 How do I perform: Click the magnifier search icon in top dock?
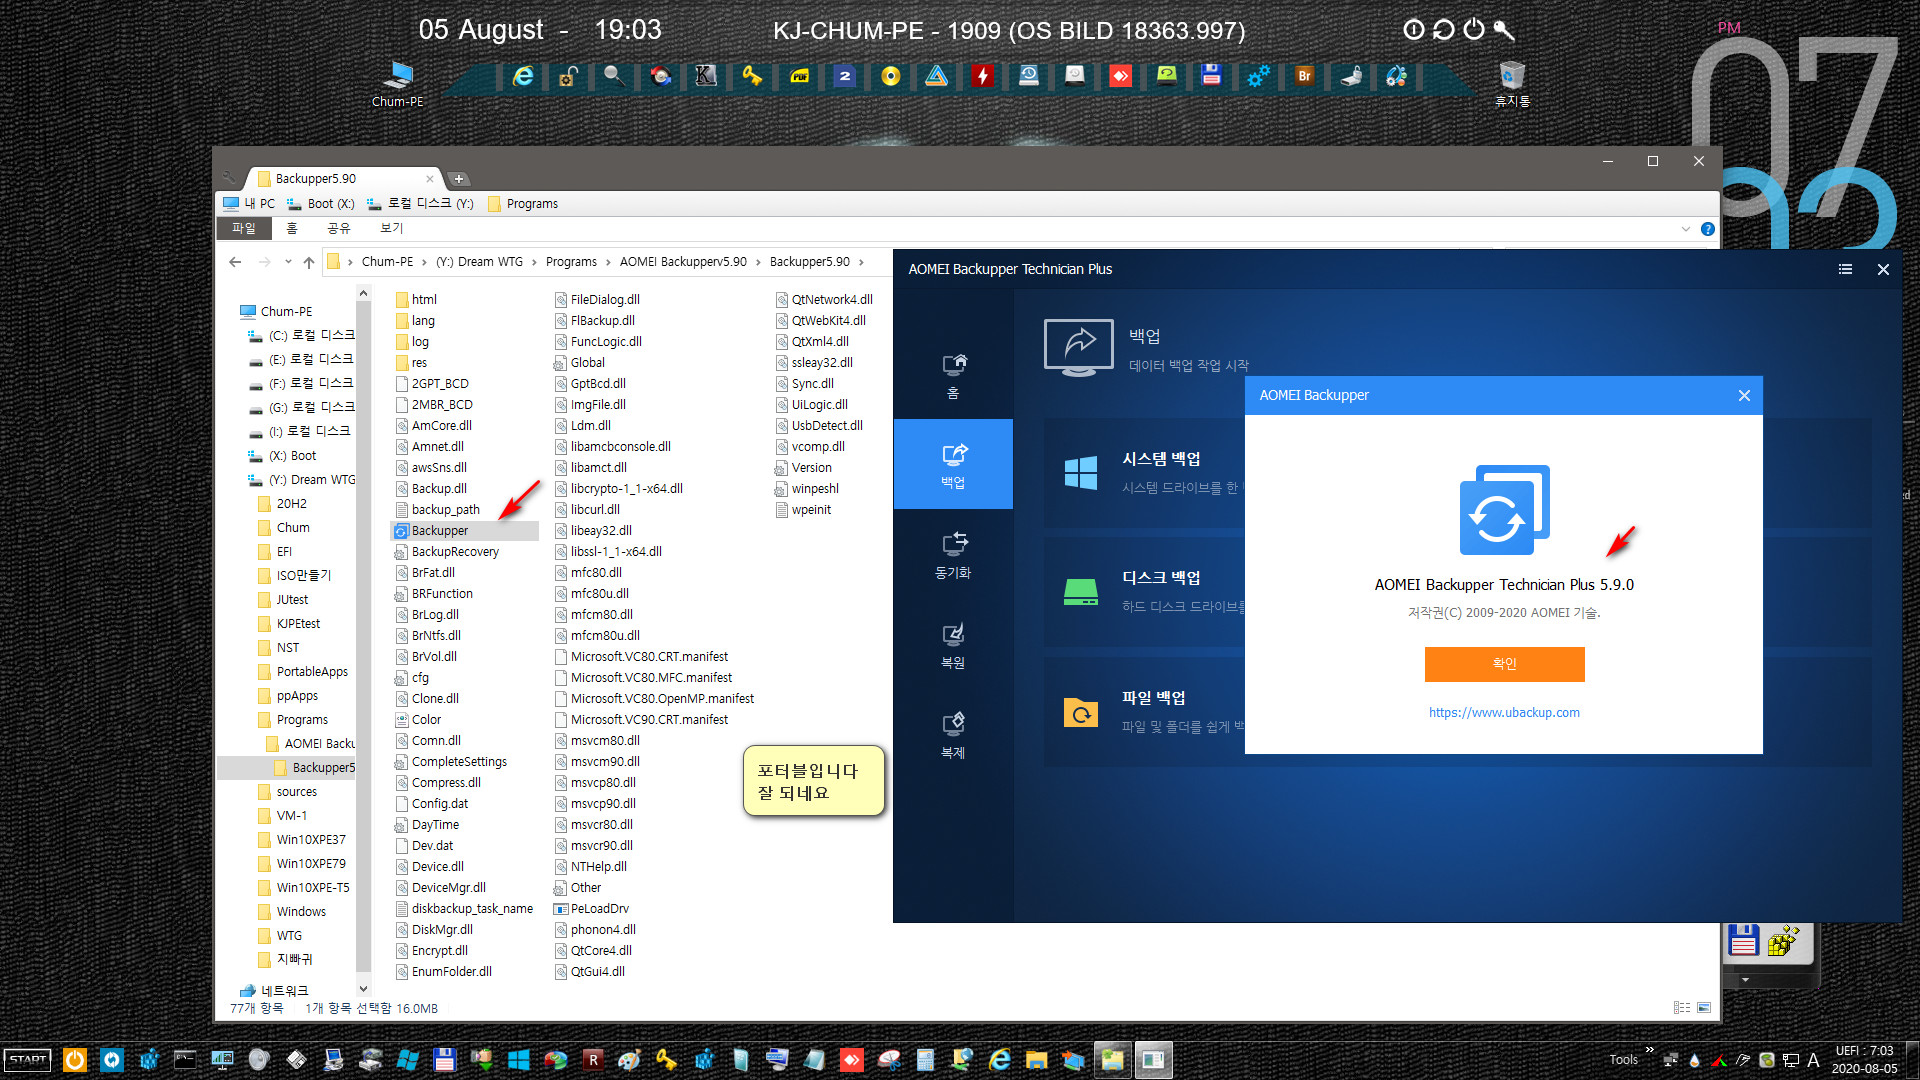click(614, 76)
